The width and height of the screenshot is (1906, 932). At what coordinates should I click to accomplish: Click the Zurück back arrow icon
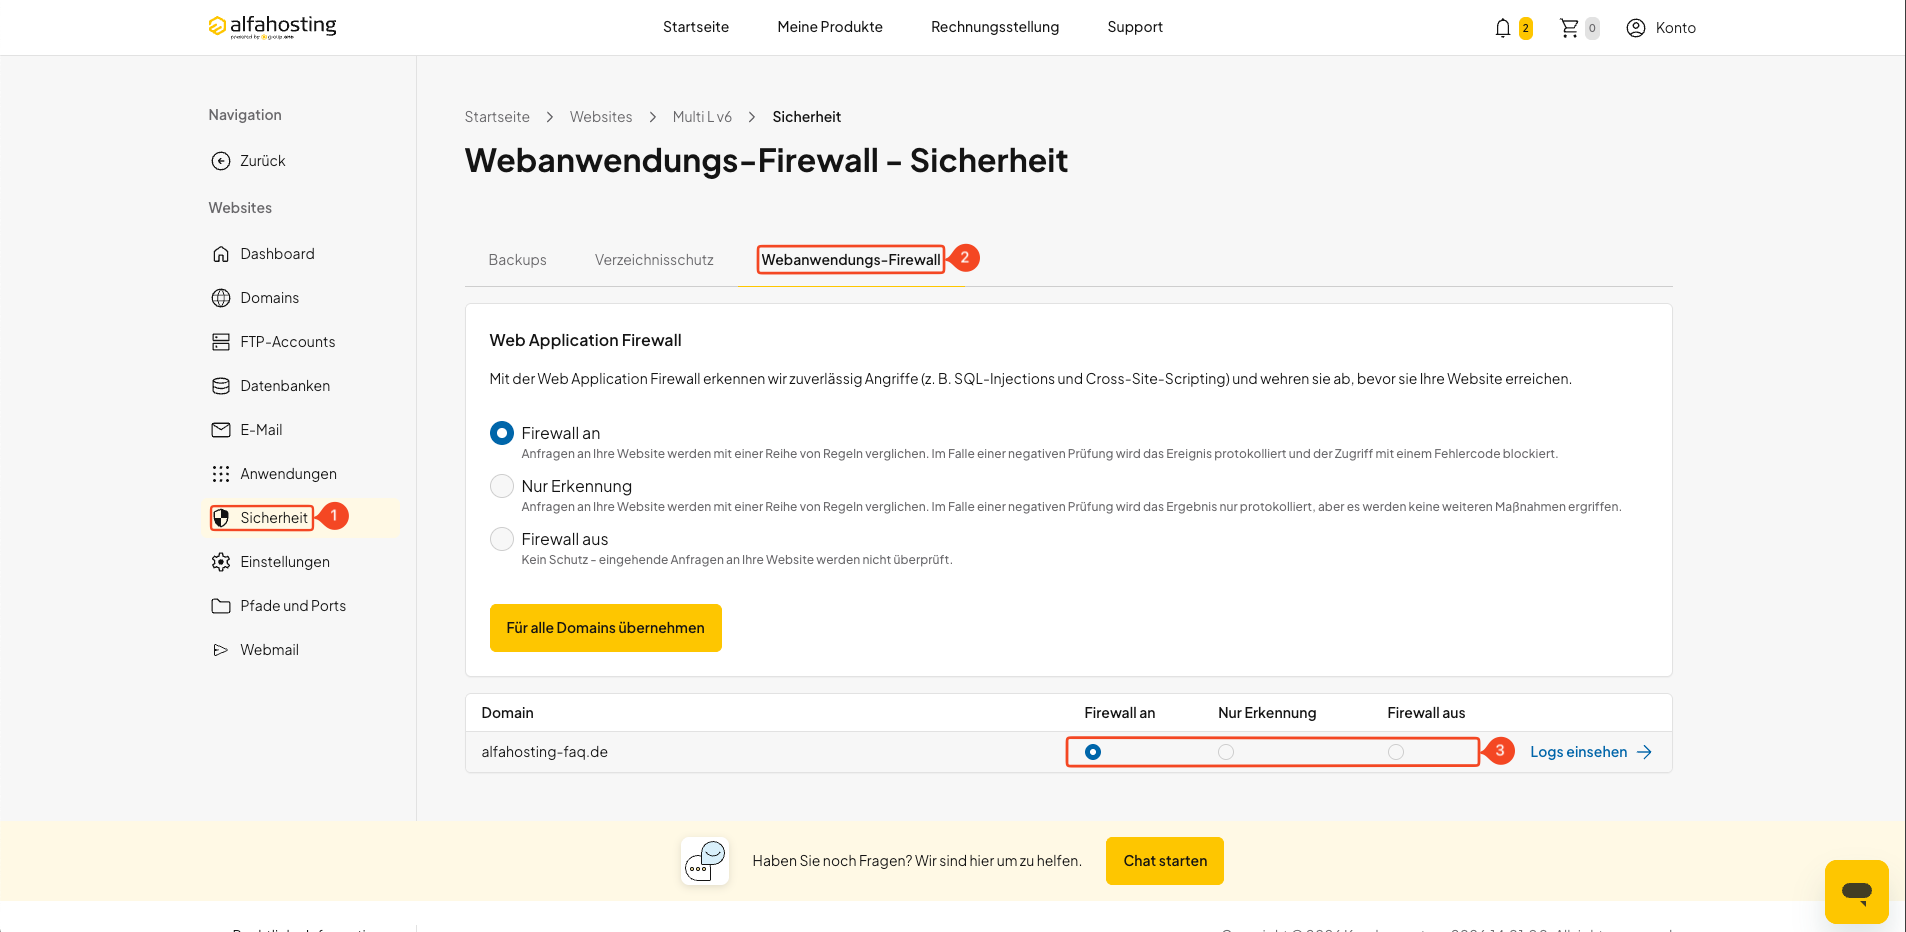pyautogui.click(x=221, y=161)
